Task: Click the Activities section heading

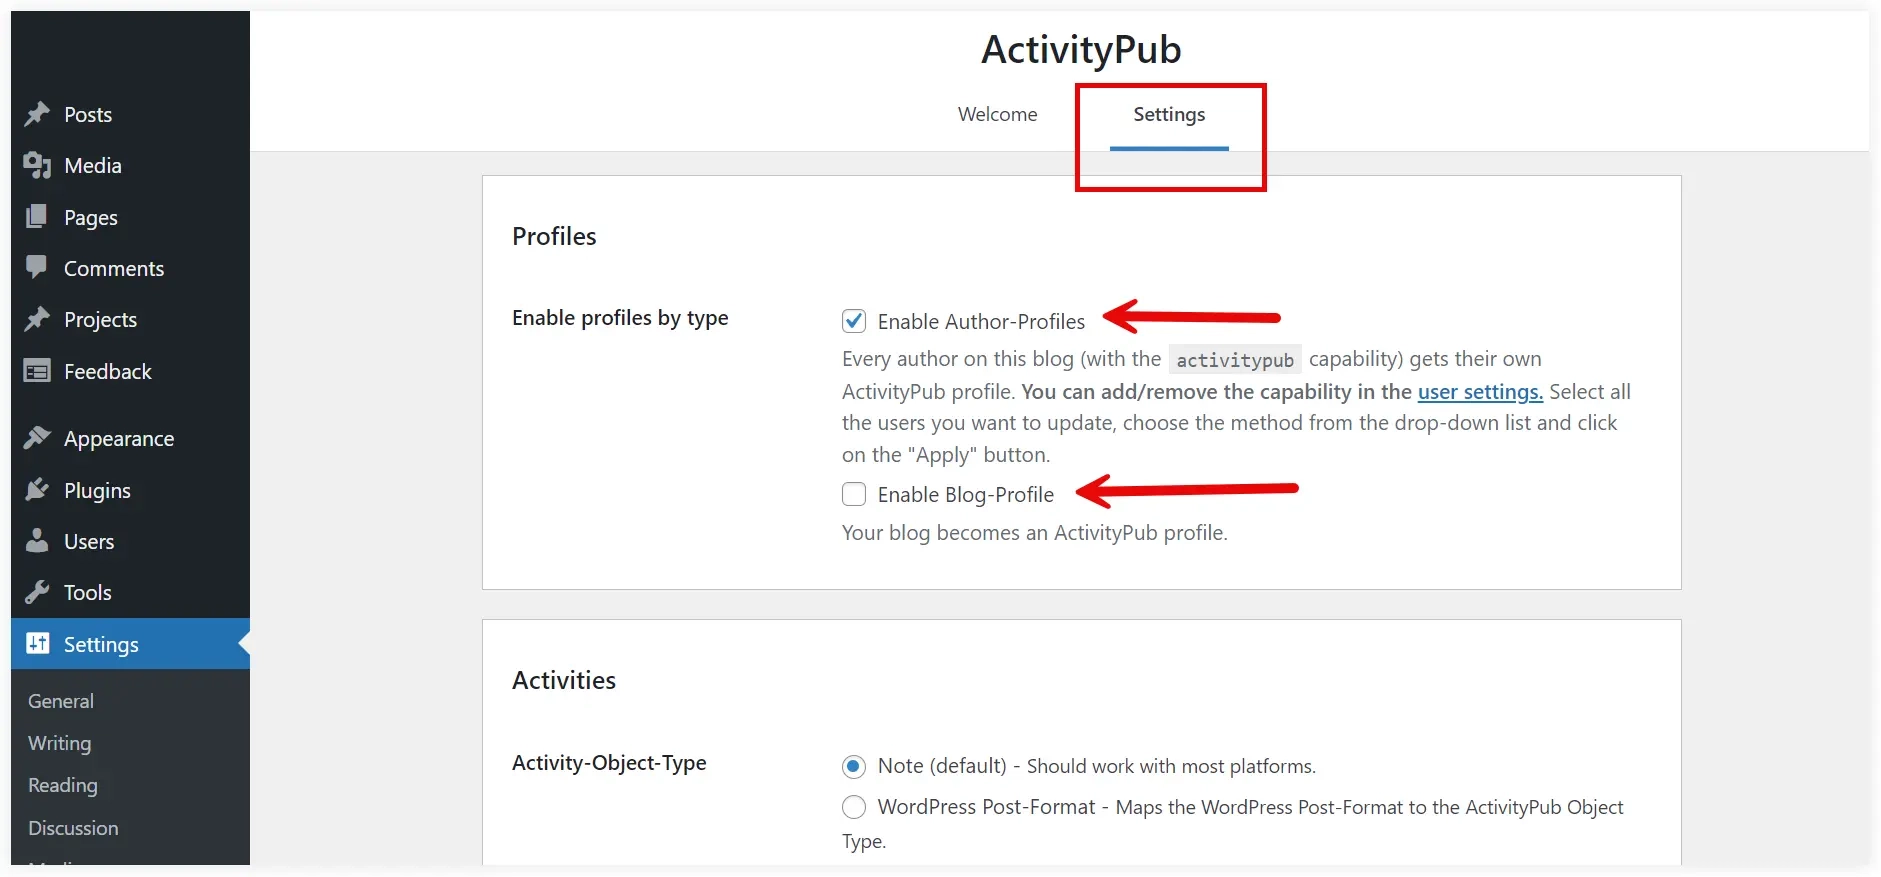Action: tap(564, 680)
